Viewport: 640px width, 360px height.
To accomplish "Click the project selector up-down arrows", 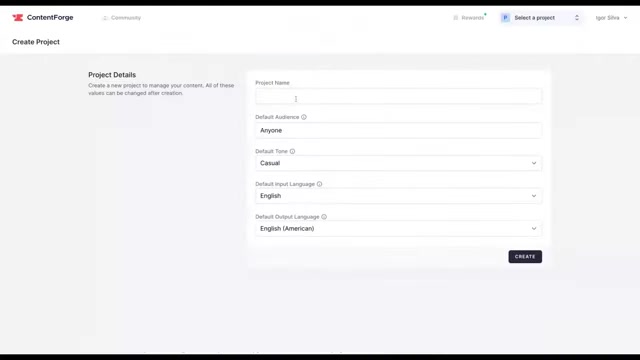I will pos(577,18).
